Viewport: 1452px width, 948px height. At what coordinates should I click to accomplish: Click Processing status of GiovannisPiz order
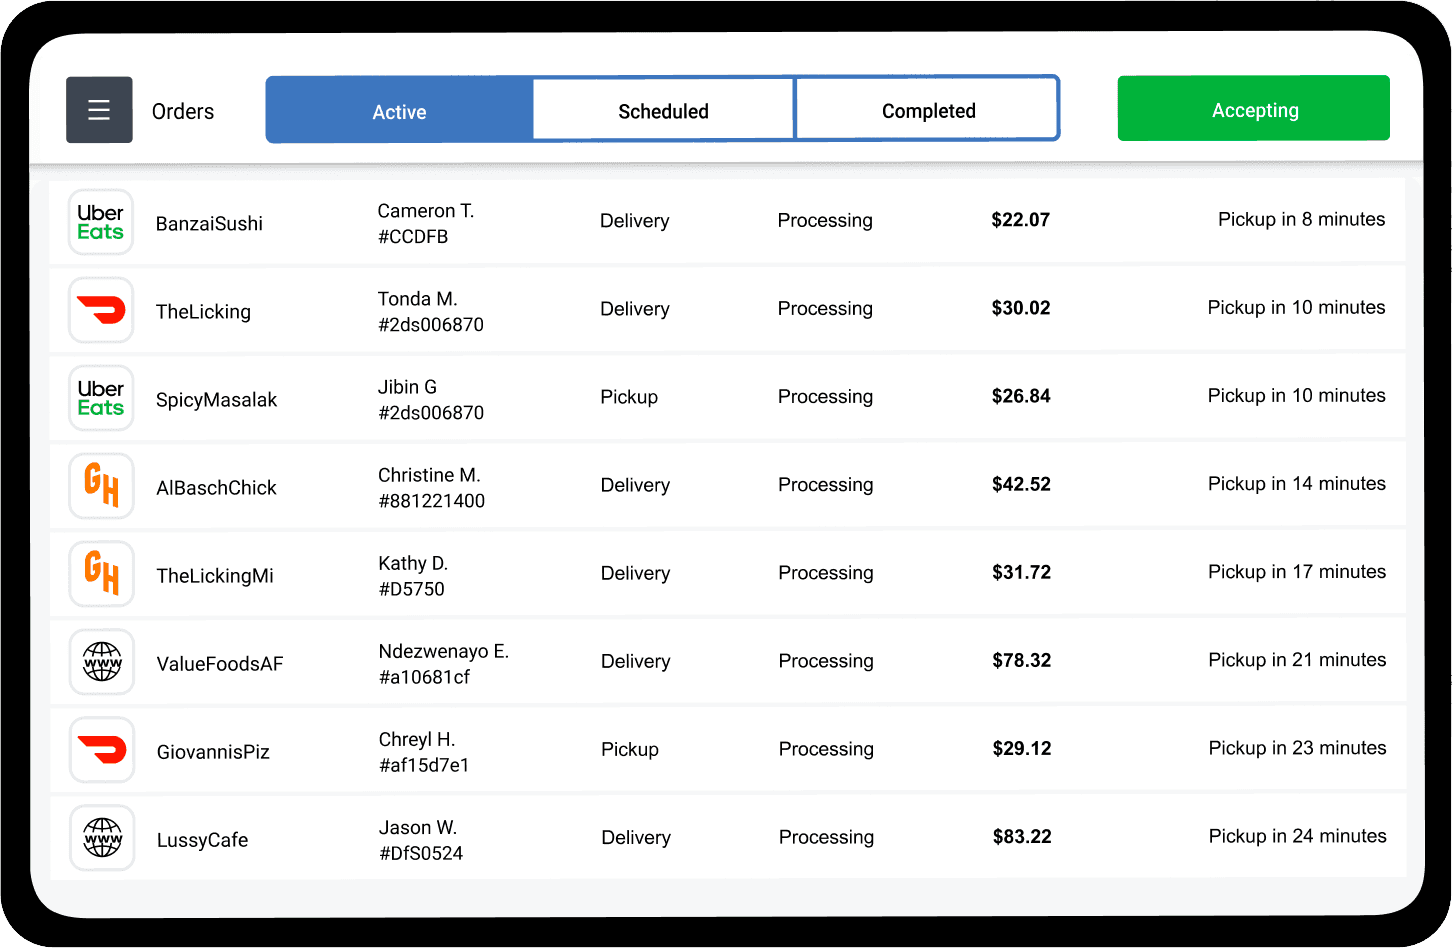click(826, 749)
